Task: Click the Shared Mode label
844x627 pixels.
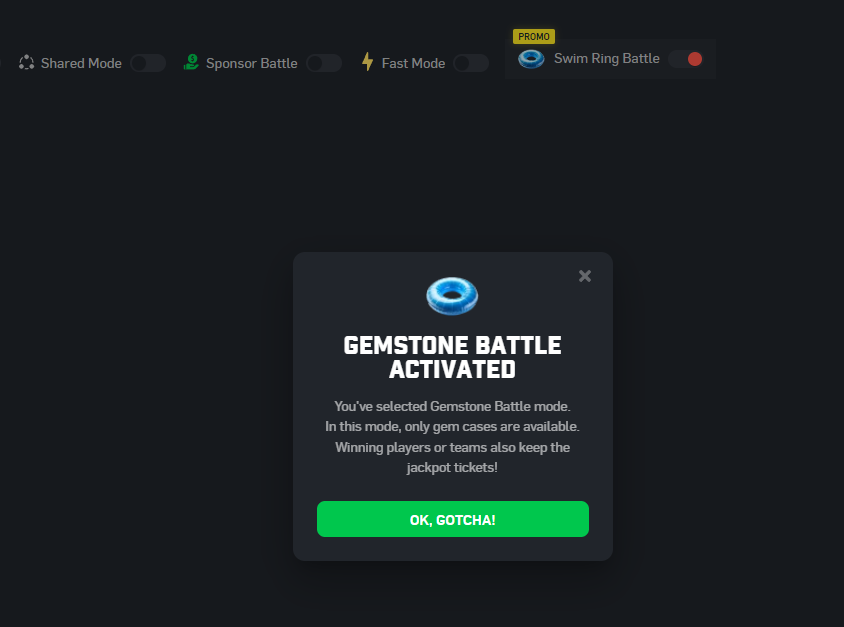Action: 81,64
